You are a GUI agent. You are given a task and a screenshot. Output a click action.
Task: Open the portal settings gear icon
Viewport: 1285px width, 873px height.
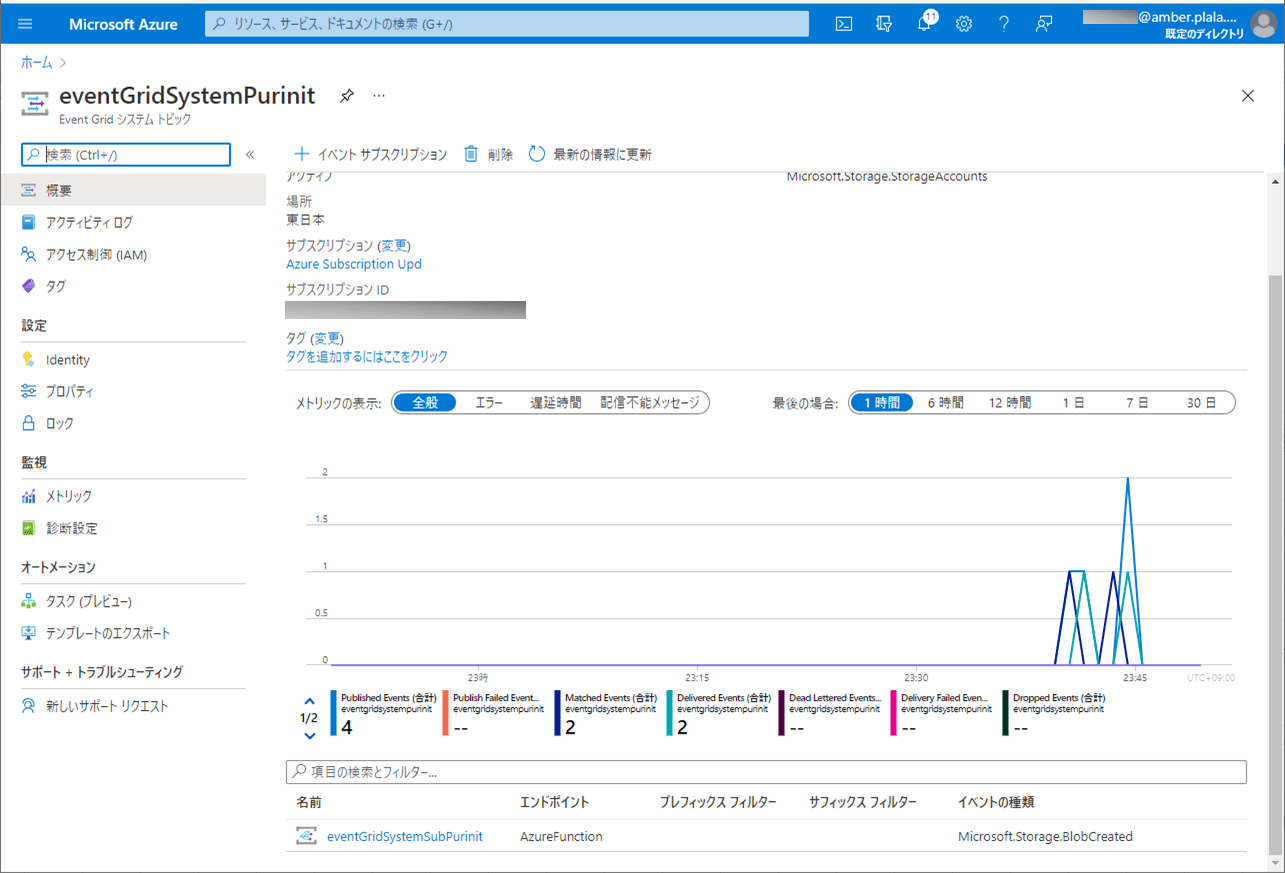(x=964, y=24)
